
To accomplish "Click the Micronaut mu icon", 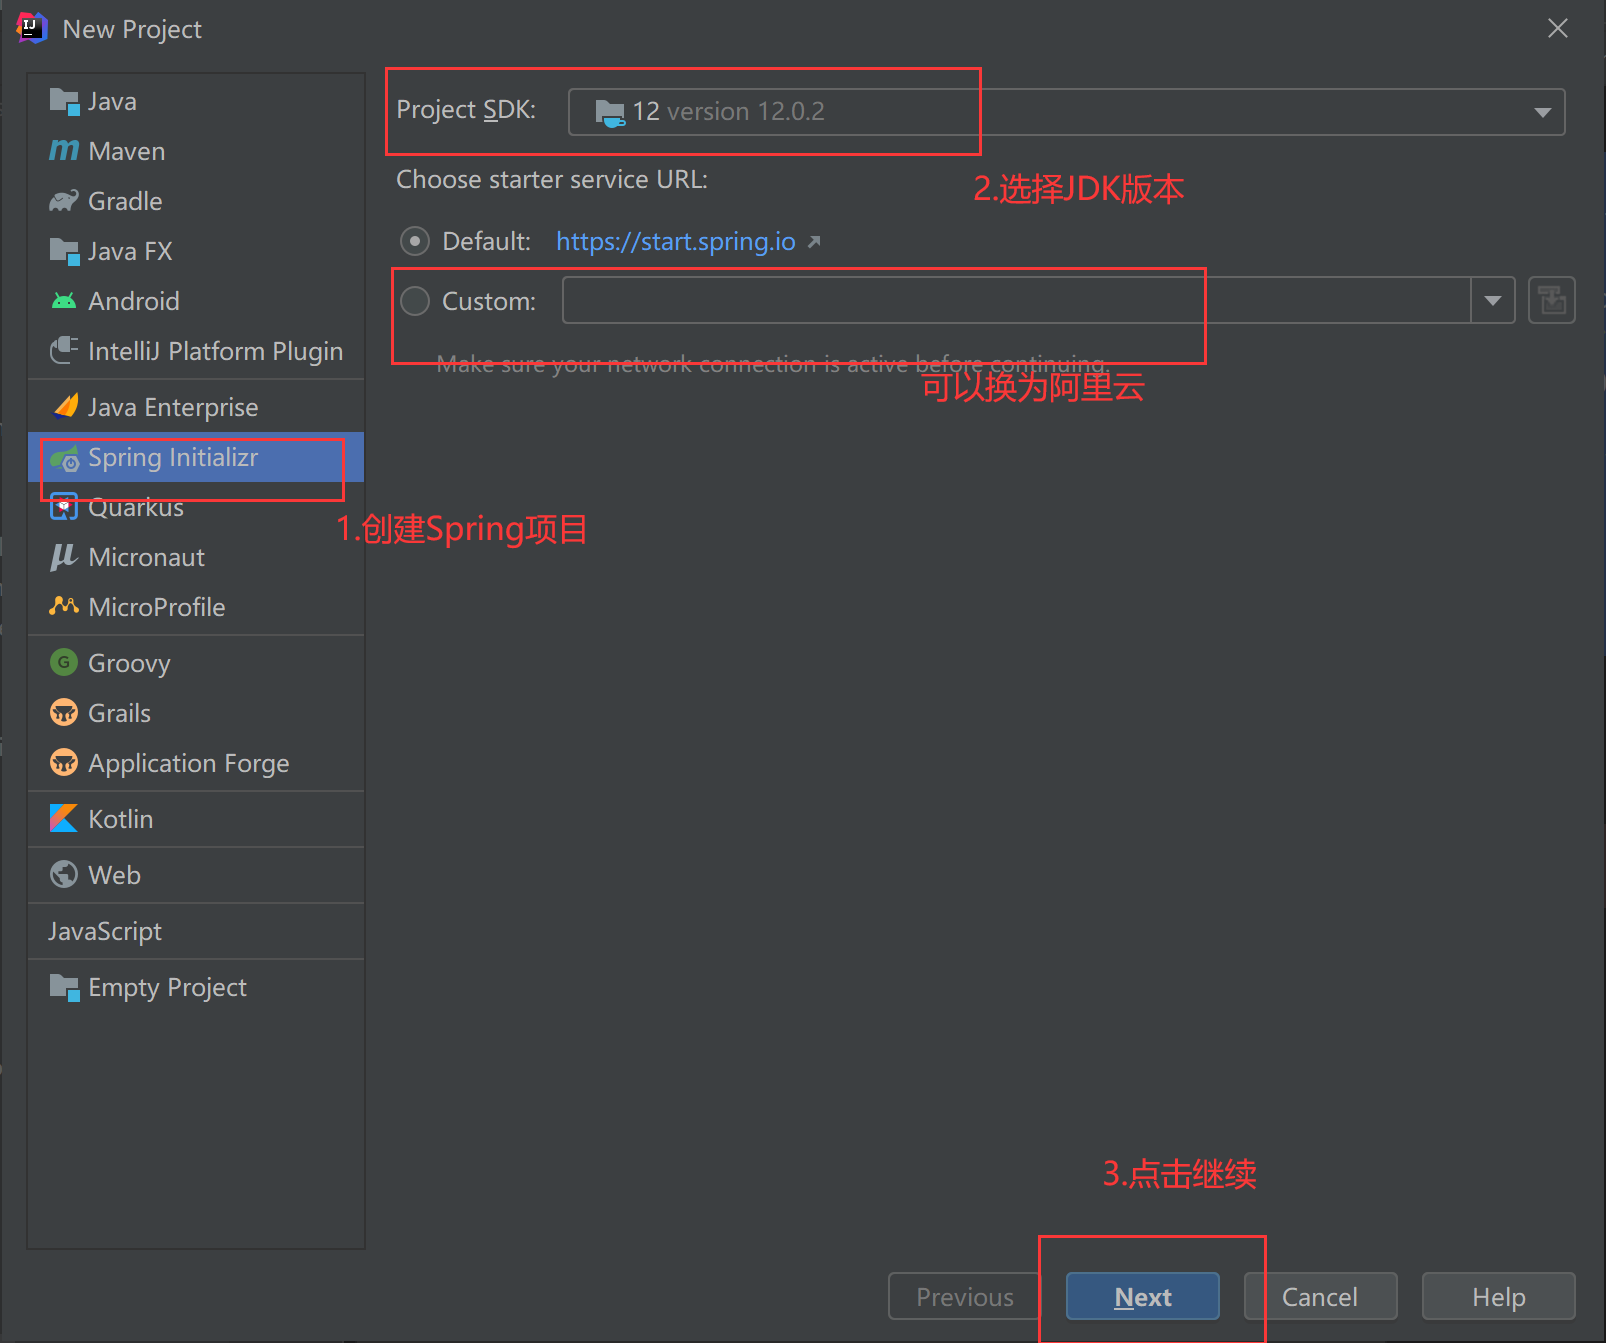I will pos(64,557).
